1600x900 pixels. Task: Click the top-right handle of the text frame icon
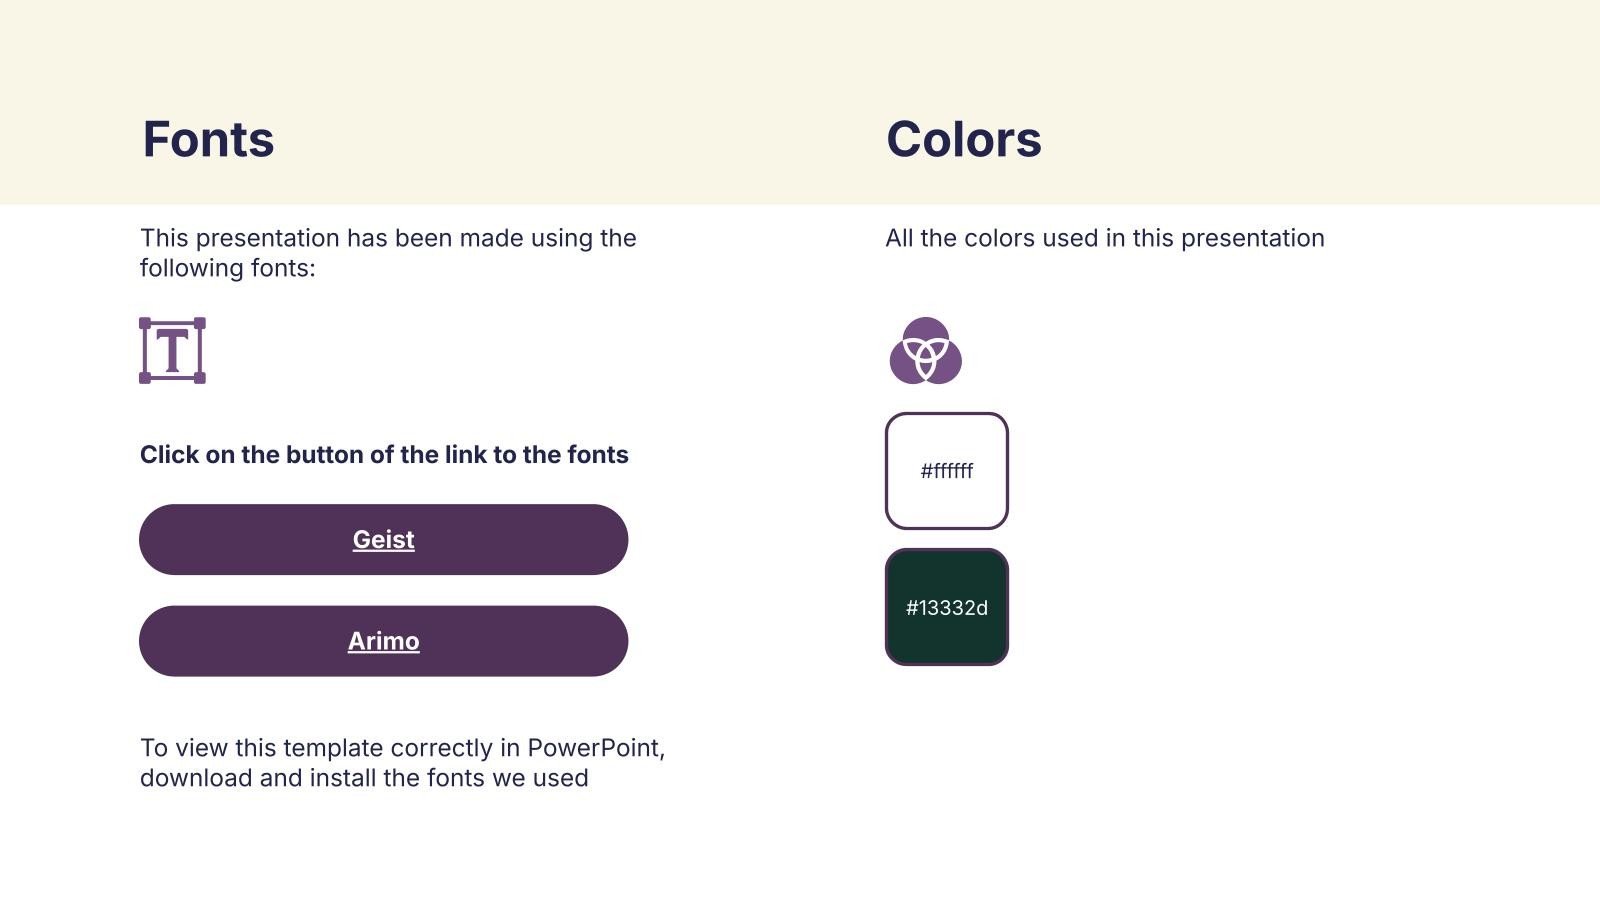200,323
